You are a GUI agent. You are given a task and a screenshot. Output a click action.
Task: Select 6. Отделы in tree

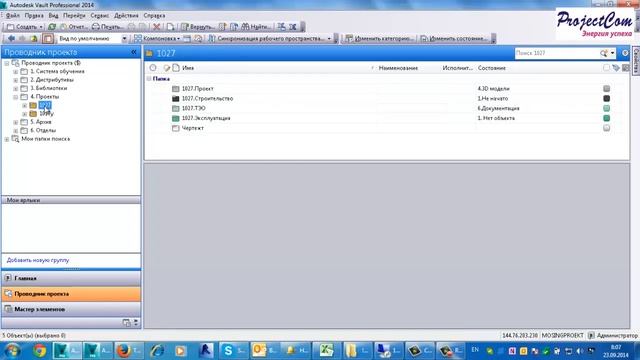pos(43,131)
